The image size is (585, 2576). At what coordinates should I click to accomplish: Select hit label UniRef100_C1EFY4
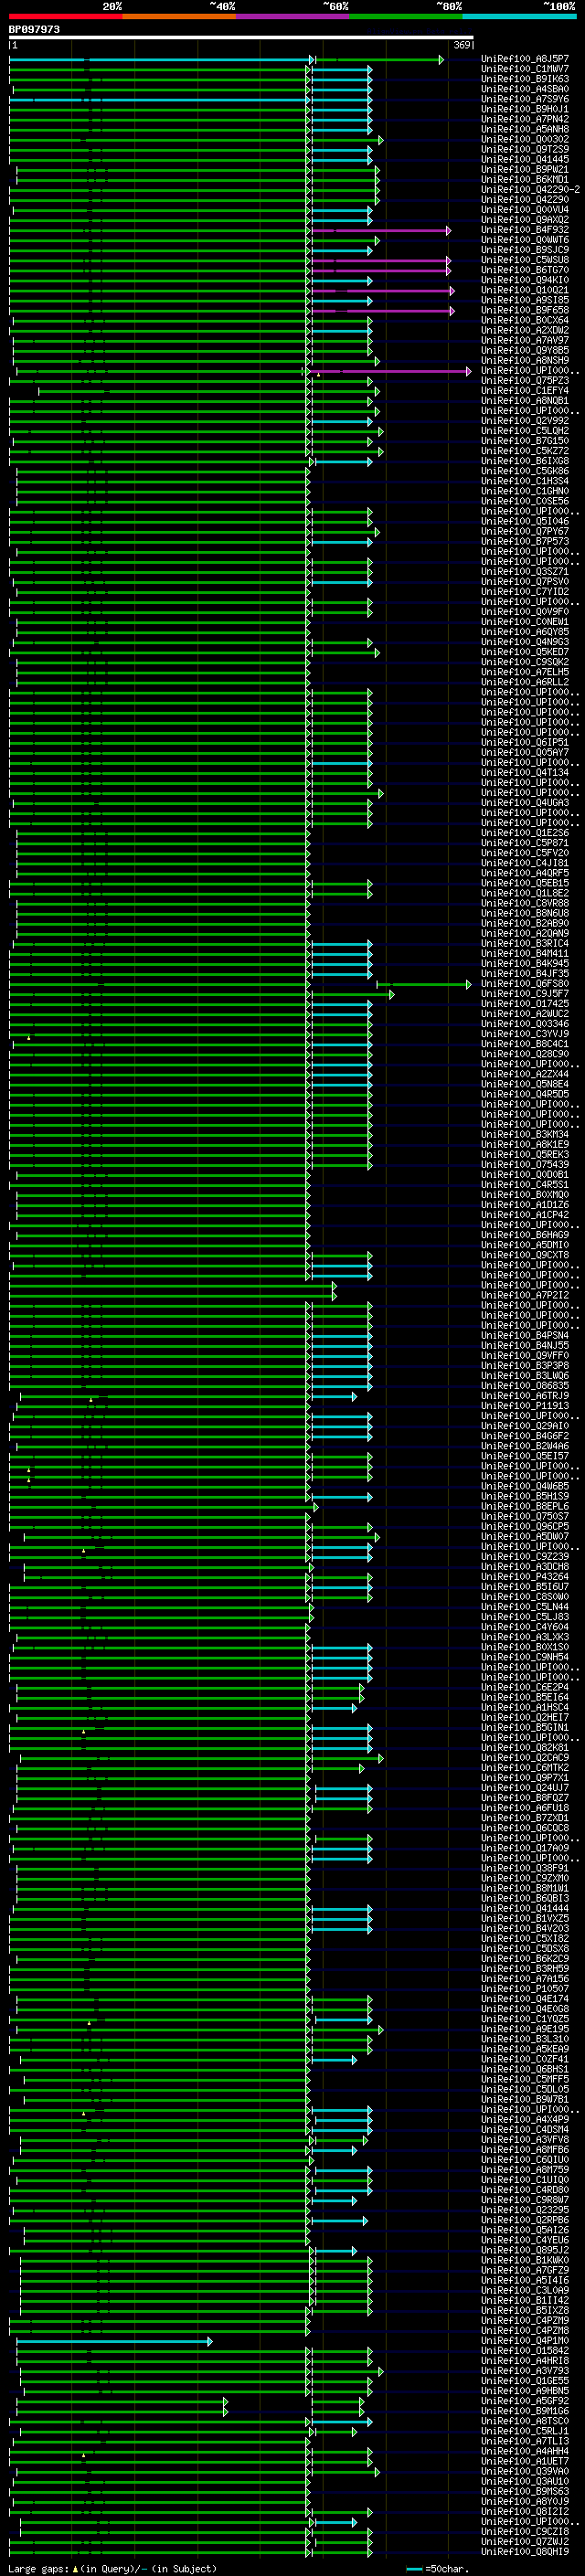(x=525, y=391)
